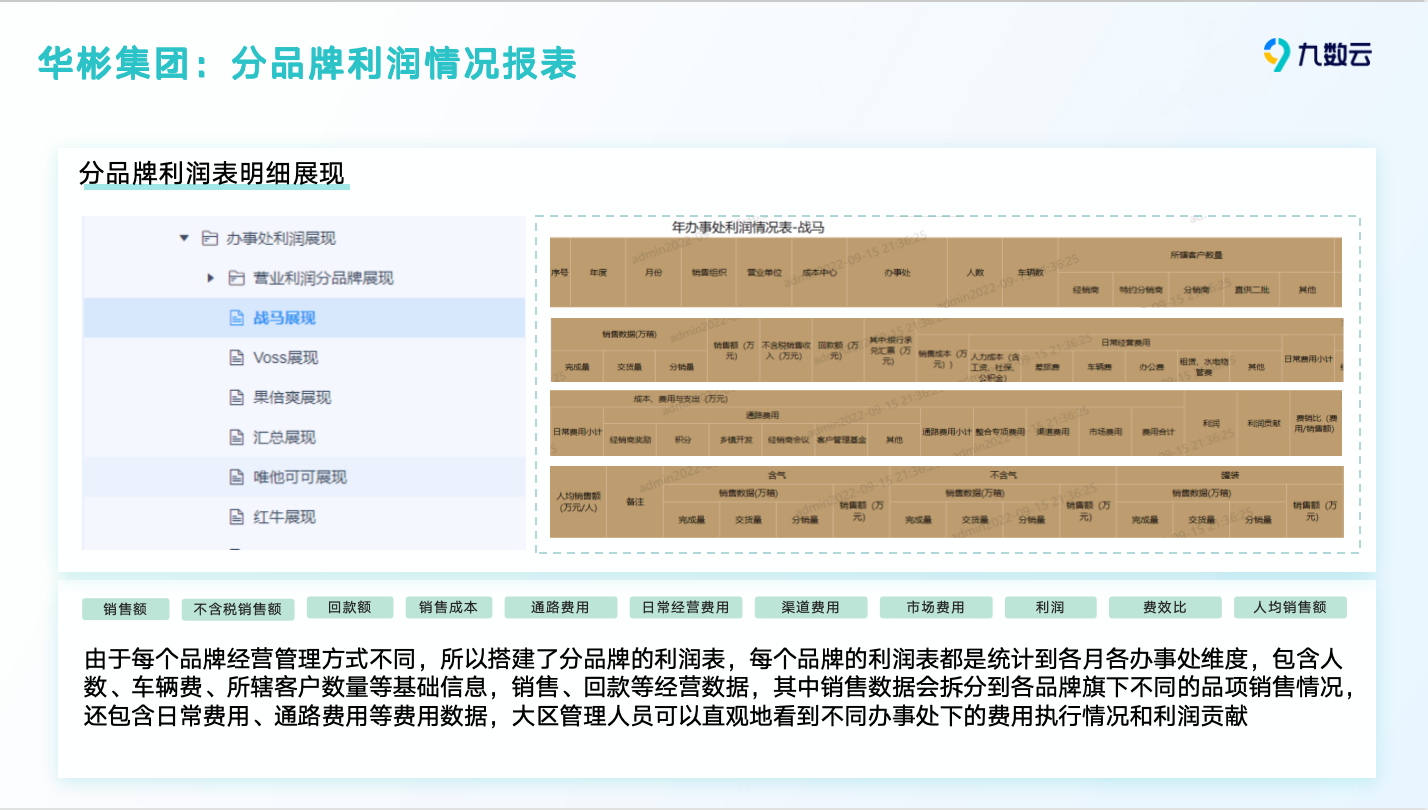Click the folder icon beside 办事处利润展现
The height and width of the screenshot is (810, 1428).
click(209, 238)
